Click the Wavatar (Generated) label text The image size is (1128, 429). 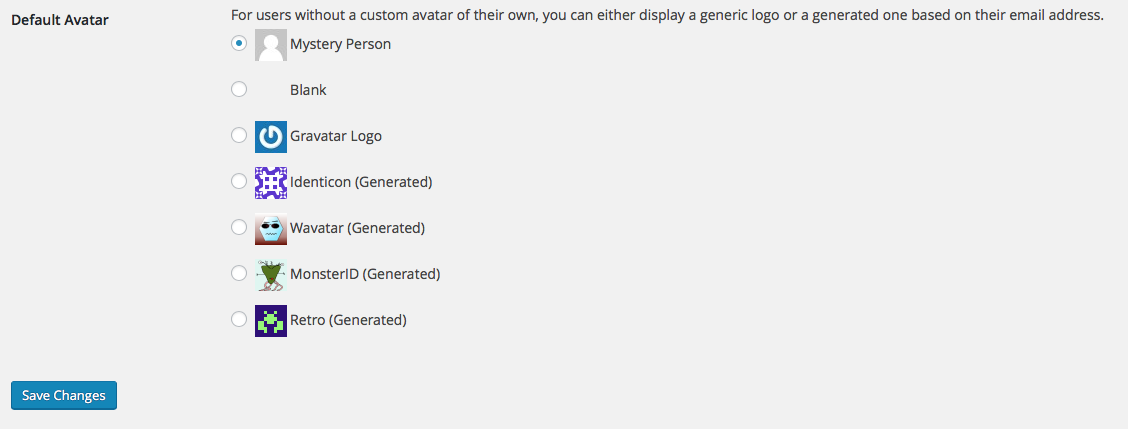point(357,228)
